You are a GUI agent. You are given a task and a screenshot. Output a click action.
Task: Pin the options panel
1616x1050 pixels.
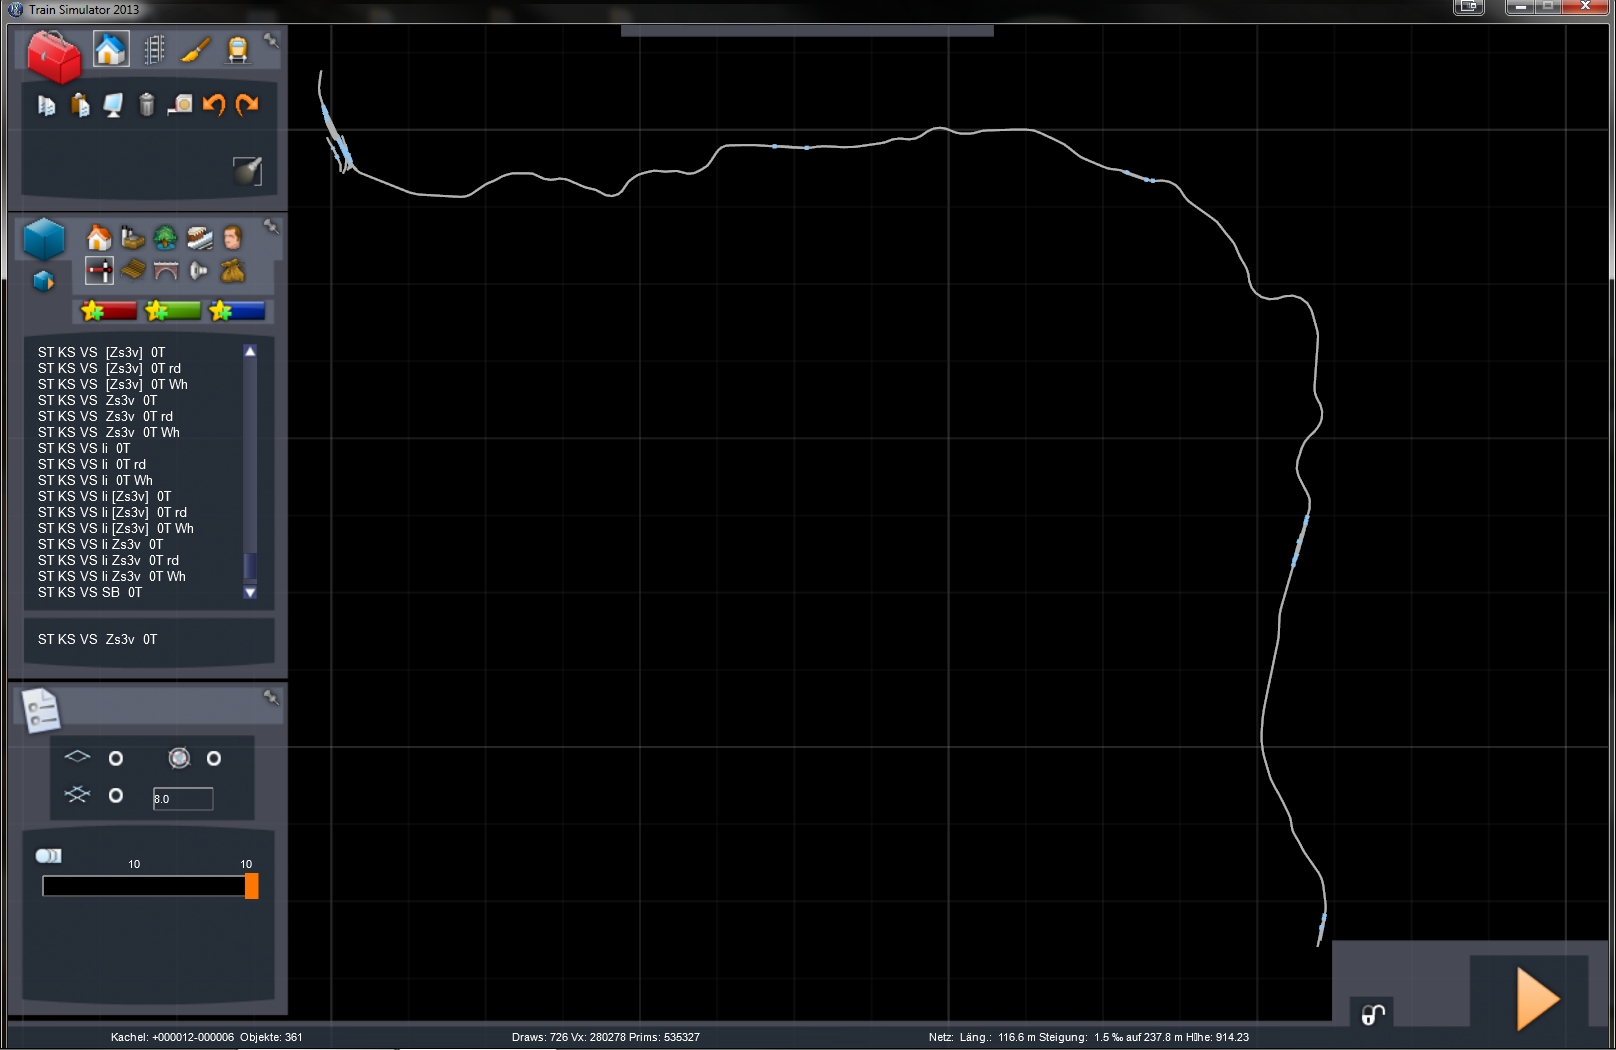[x=271, y=697]
